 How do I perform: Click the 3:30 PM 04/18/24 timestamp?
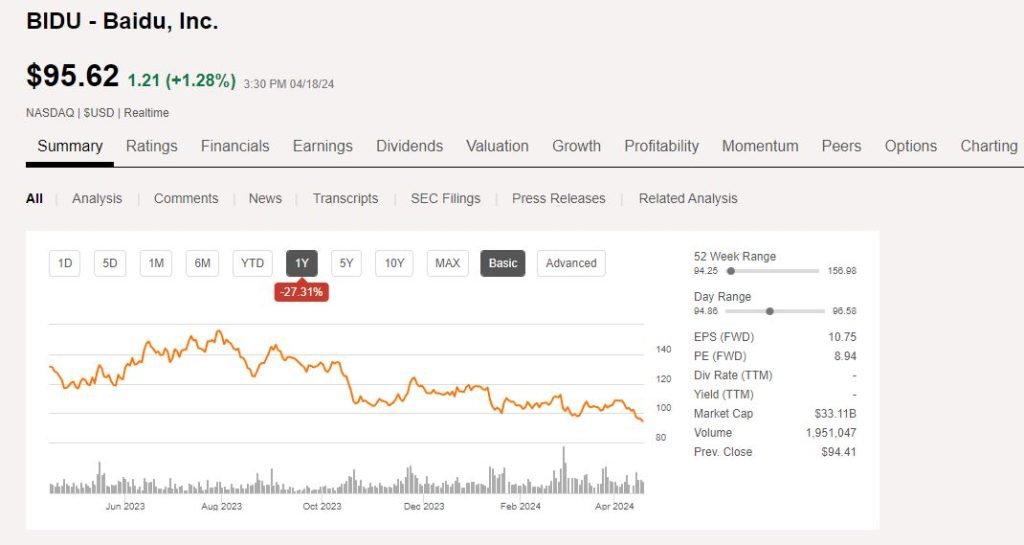coord(289,84)
